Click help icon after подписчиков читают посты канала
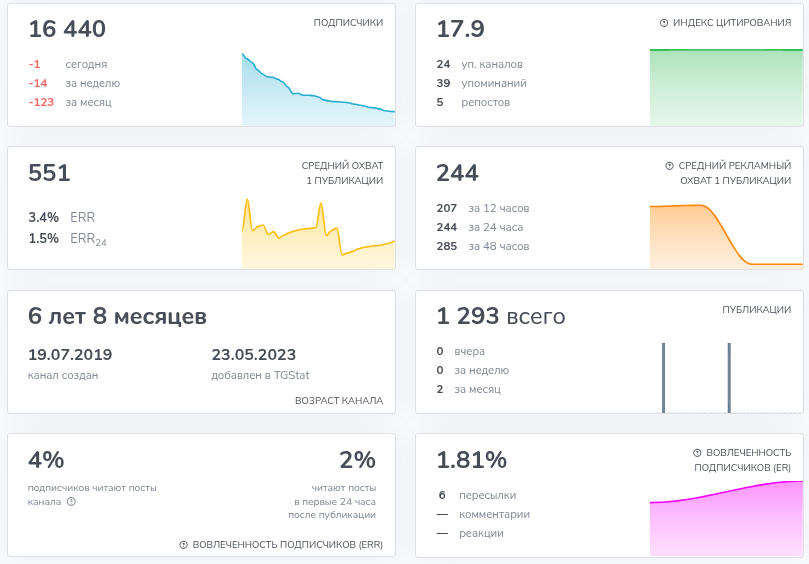 pyautogui.click(x=71, y=502)
